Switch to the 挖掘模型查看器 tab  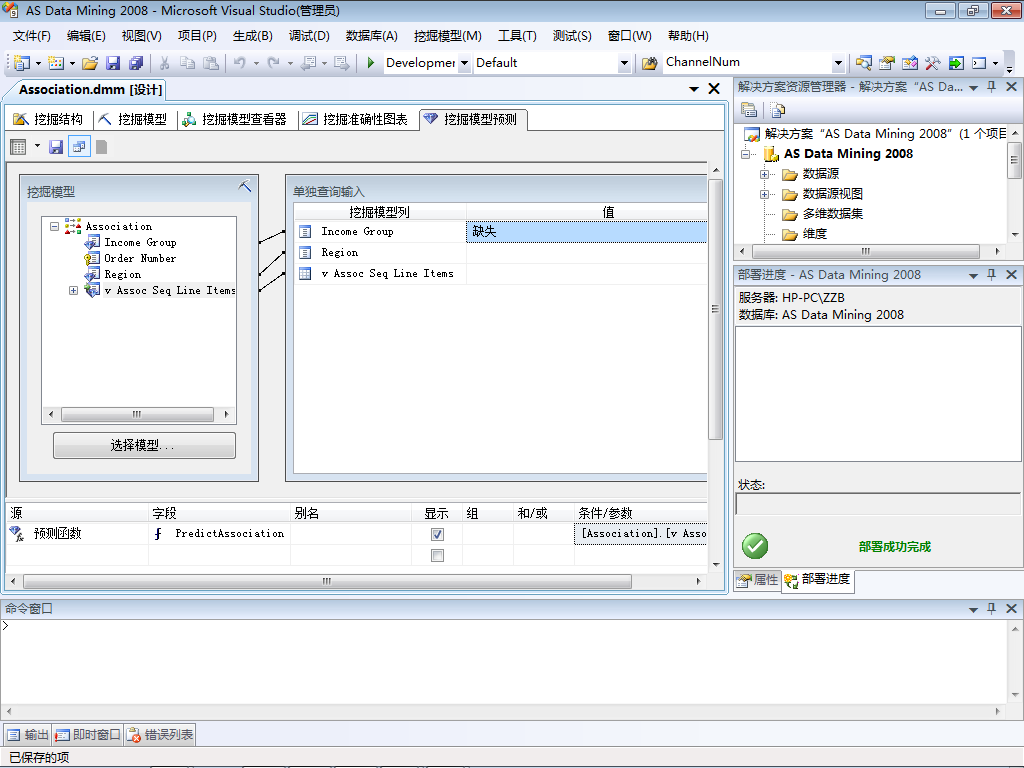pos(234,119)
